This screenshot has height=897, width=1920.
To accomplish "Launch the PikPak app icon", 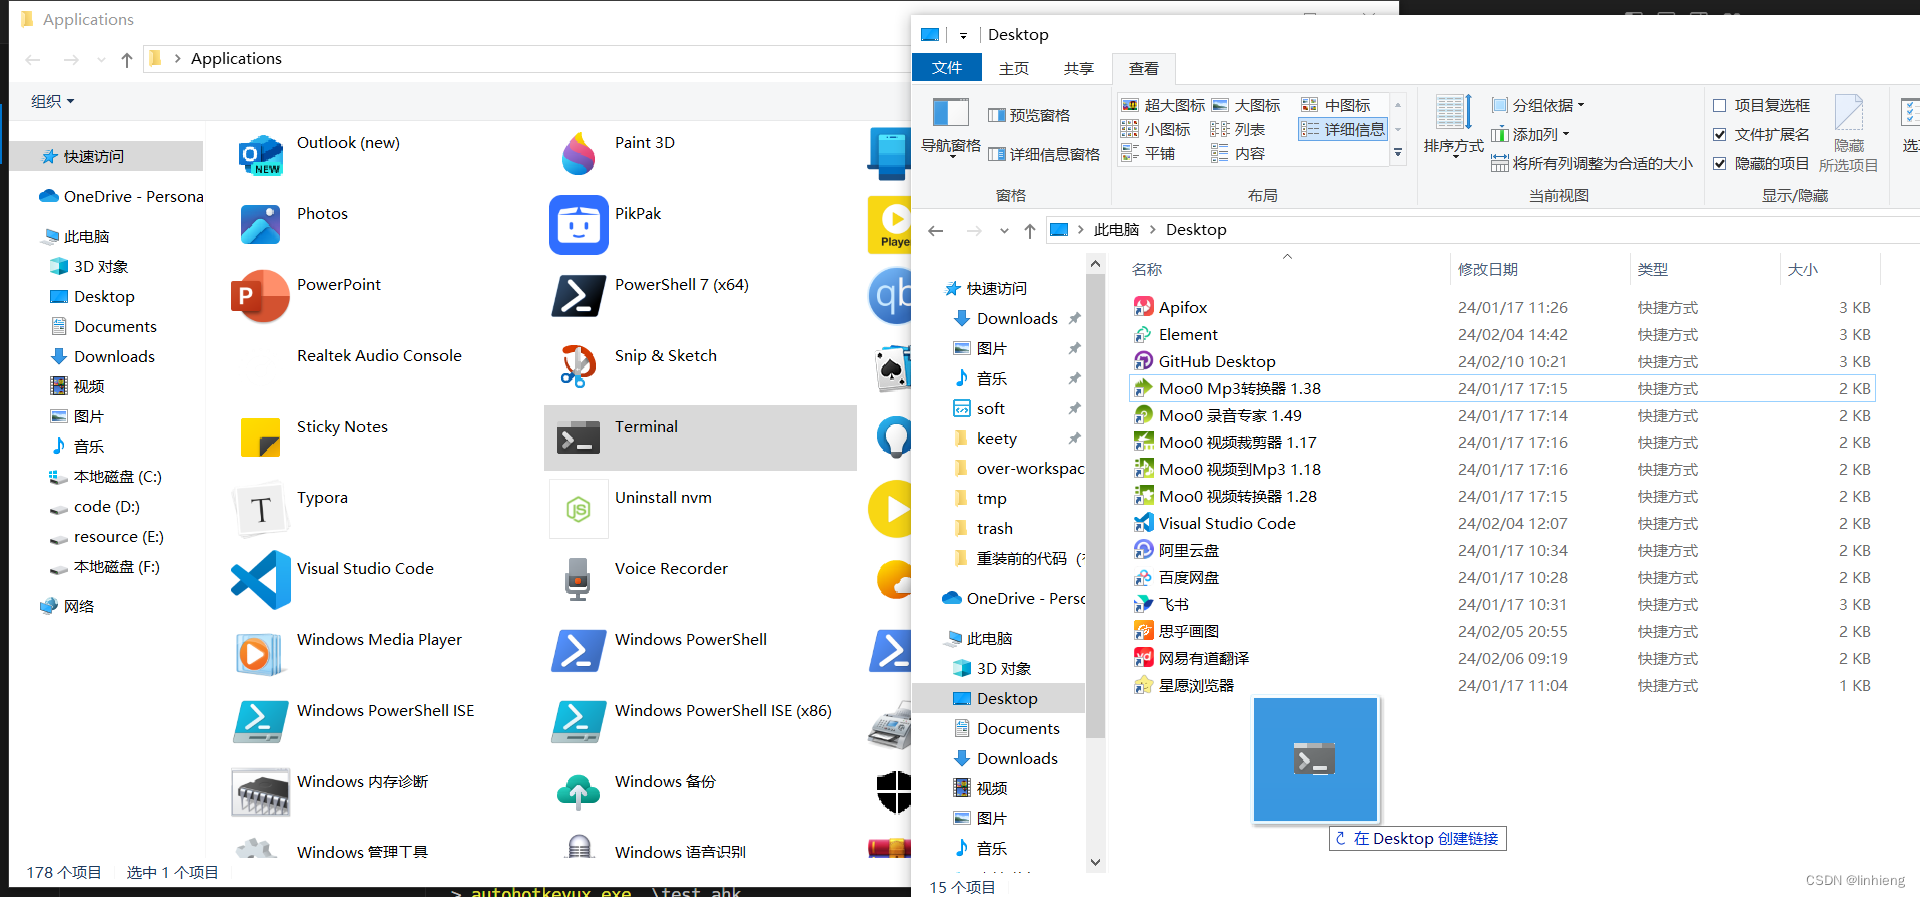I will pyautogui.click(x=579, y=225).
